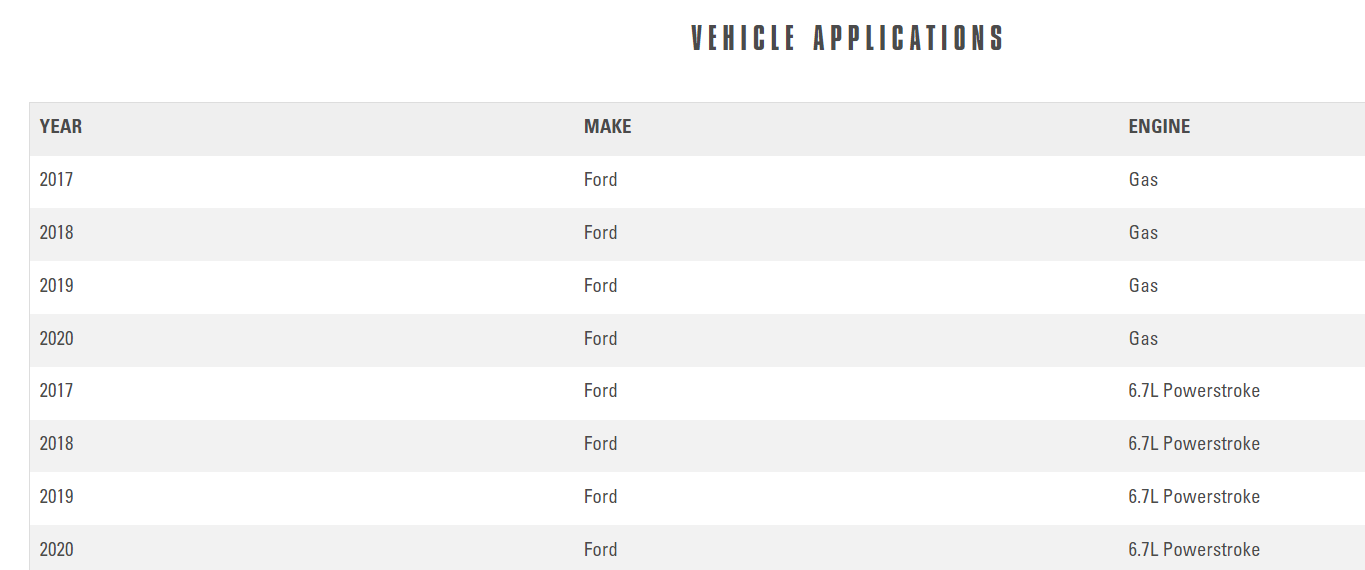Viewport: 1365px width, 570px height.
Task: Click the MAKE column header
Action: [608, 127]
